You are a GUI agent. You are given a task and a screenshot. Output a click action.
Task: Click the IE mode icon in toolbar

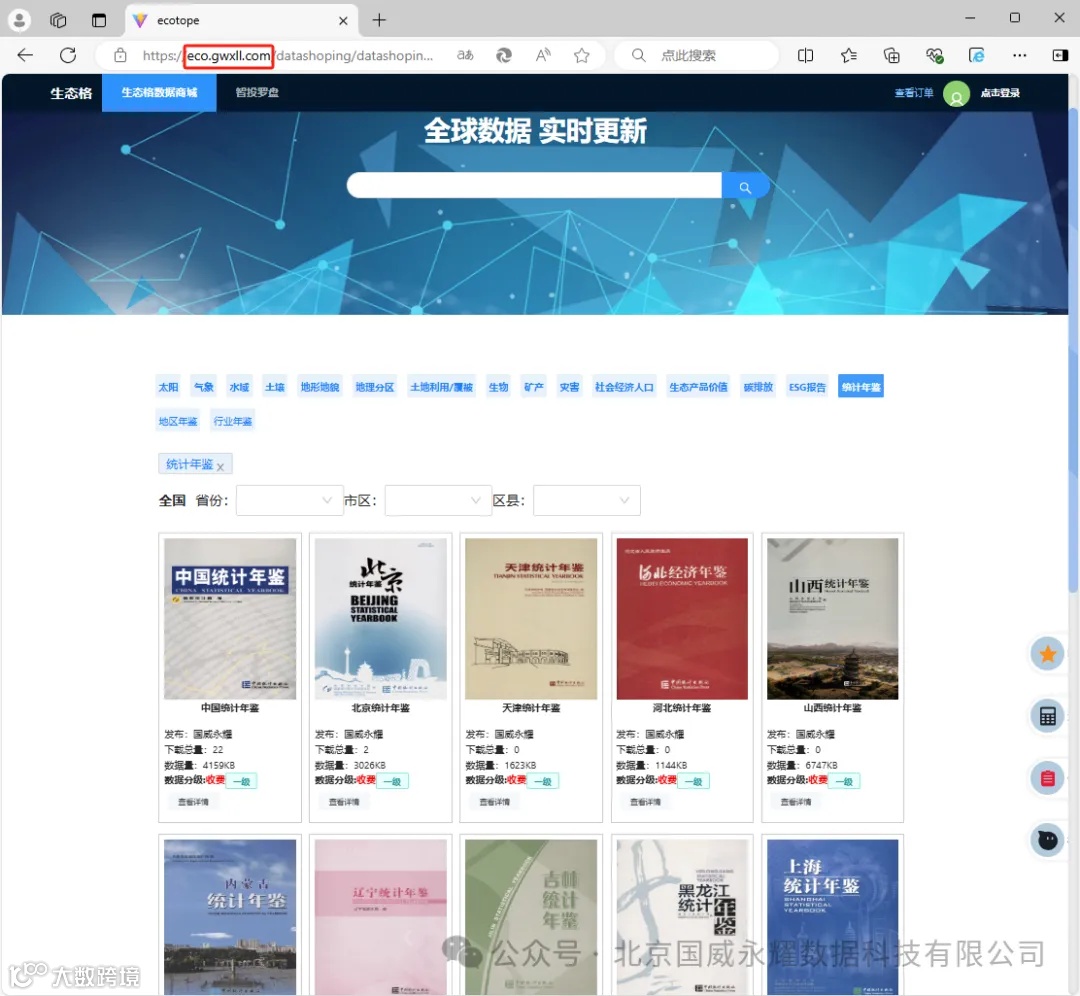(x=977, y=55)
